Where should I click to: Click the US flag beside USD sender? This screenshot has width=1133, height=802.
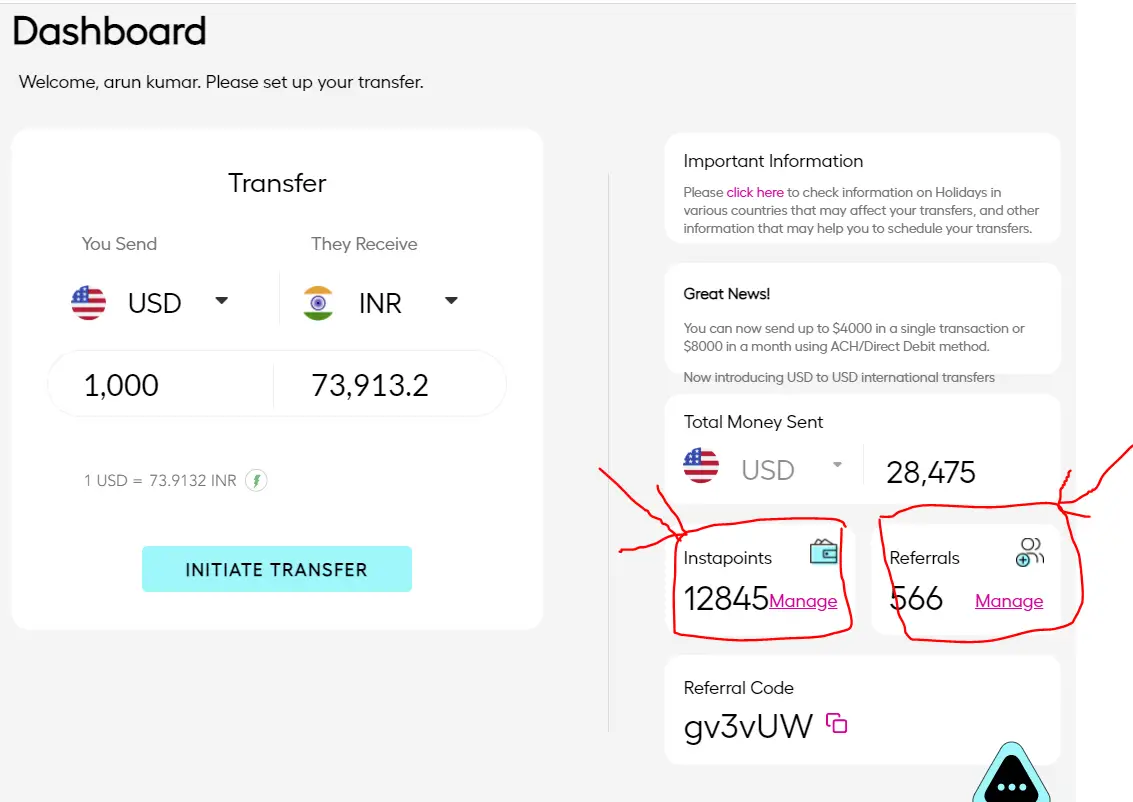click(89, 303)
